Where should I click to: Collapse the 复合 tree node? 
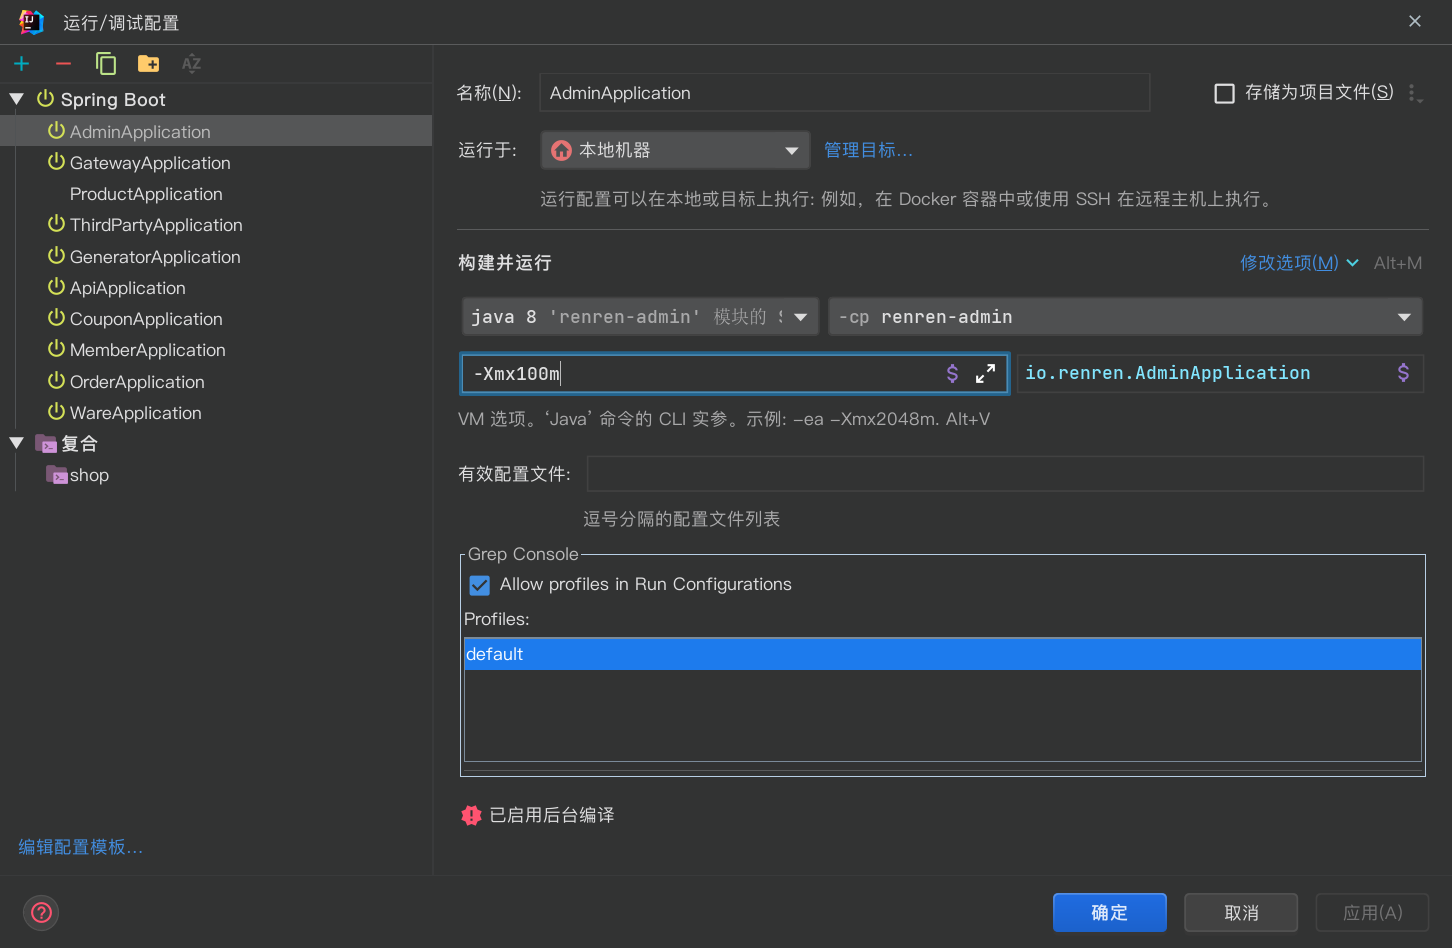coord(17,443)
